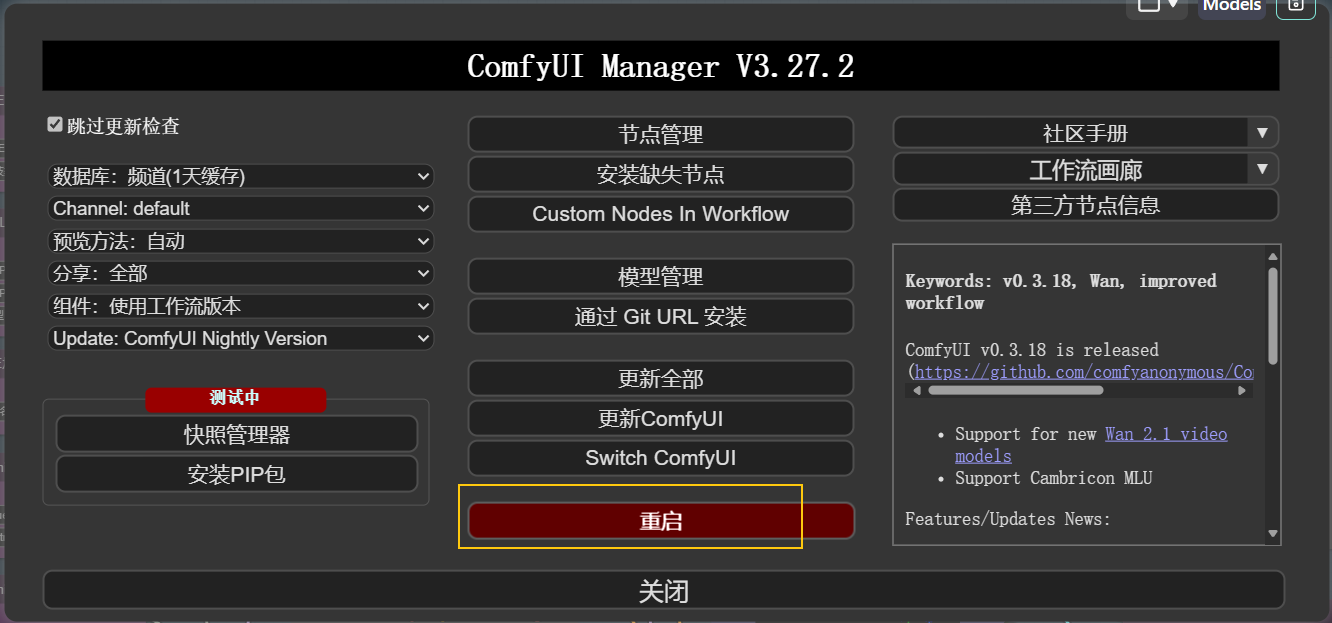Expand the 工作流画廊 menu arrow
Screen dimensions: 1332x623
(x=1262, y=169)
